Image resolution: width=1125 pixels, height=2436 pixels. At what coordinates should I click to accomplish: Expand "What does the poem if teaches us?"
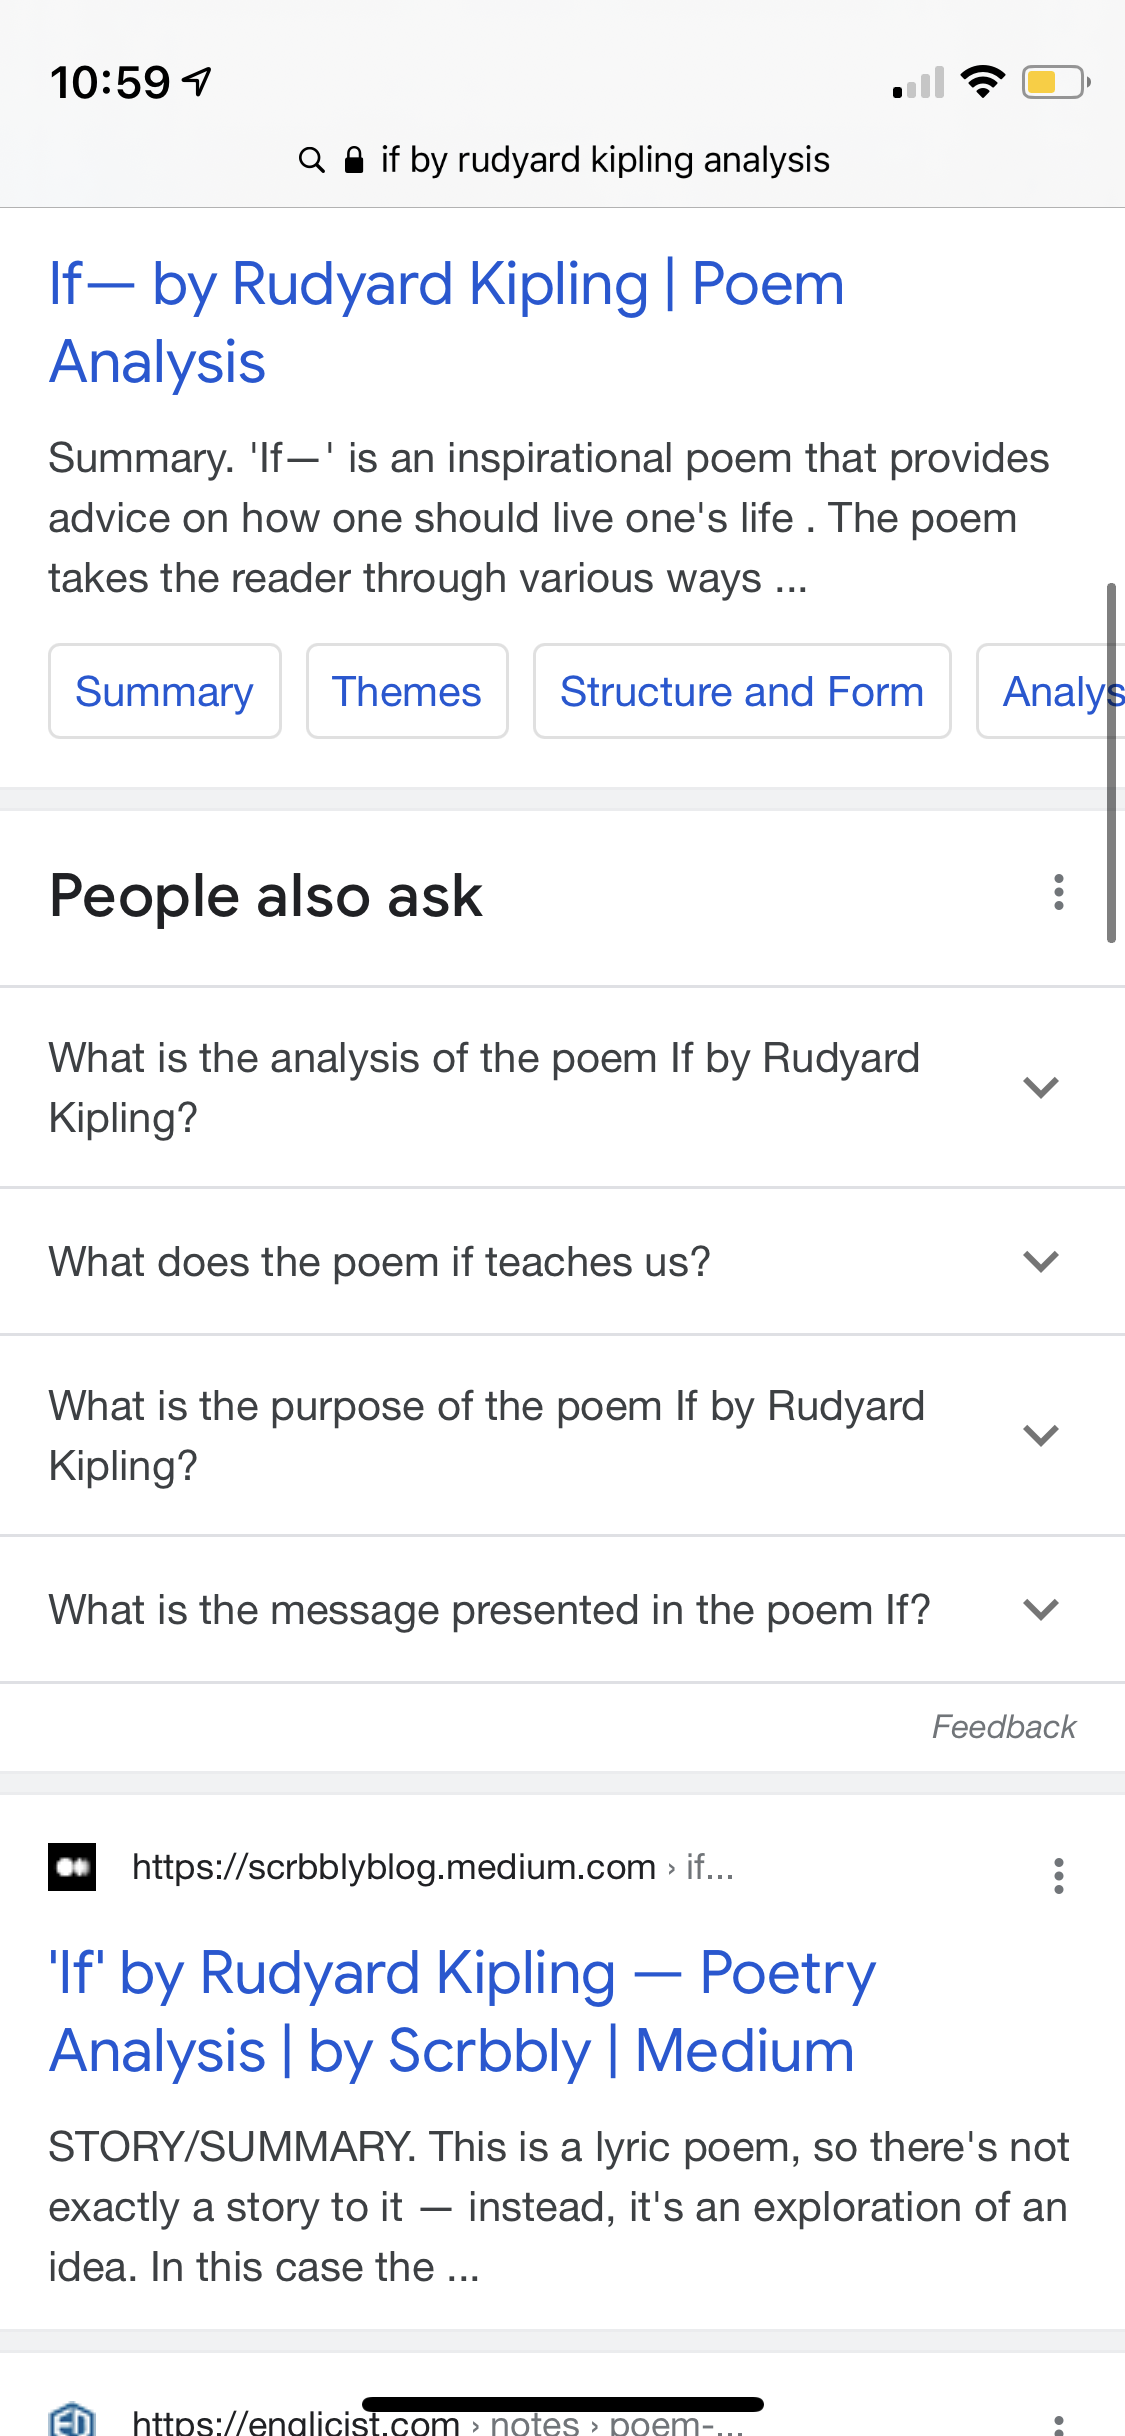[1040, 1261]
